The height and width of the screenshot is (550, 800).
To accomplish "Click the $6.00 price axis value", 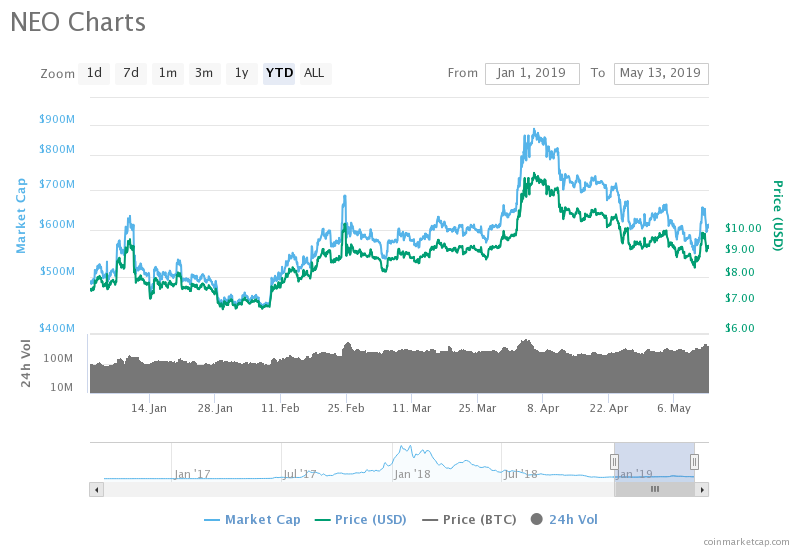I will click(x=739, y=328).
